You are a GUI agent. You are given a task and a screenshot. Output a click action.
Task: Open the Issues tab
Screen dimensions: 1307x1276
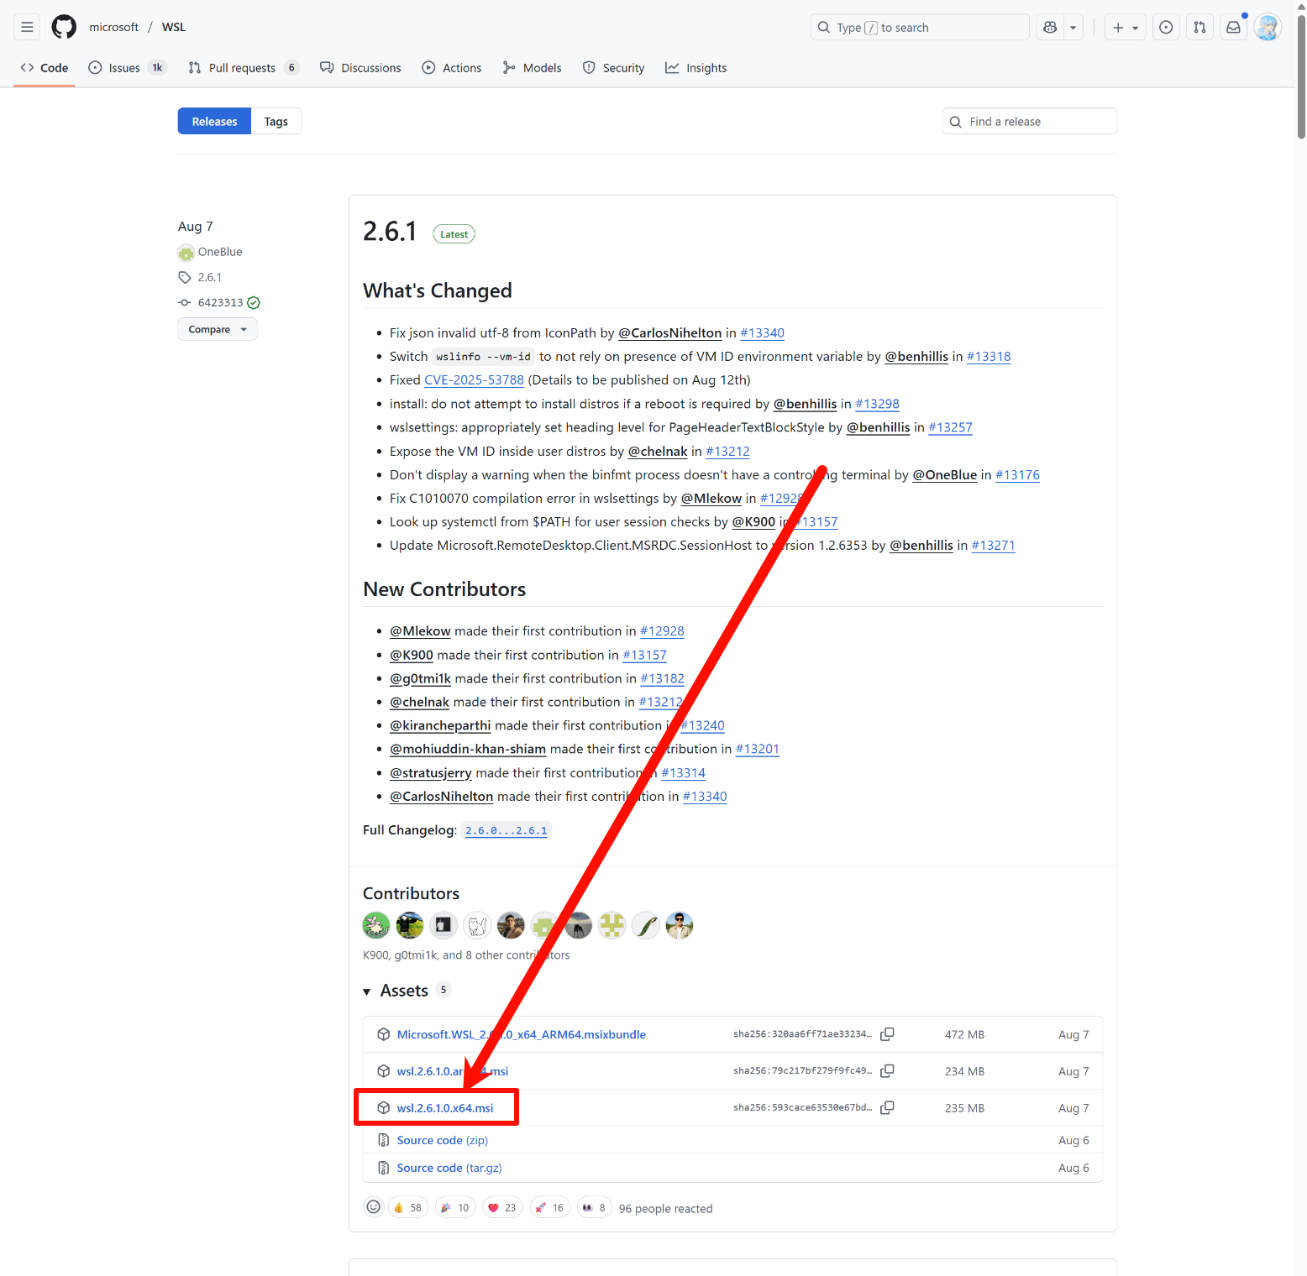coord(126,68)
